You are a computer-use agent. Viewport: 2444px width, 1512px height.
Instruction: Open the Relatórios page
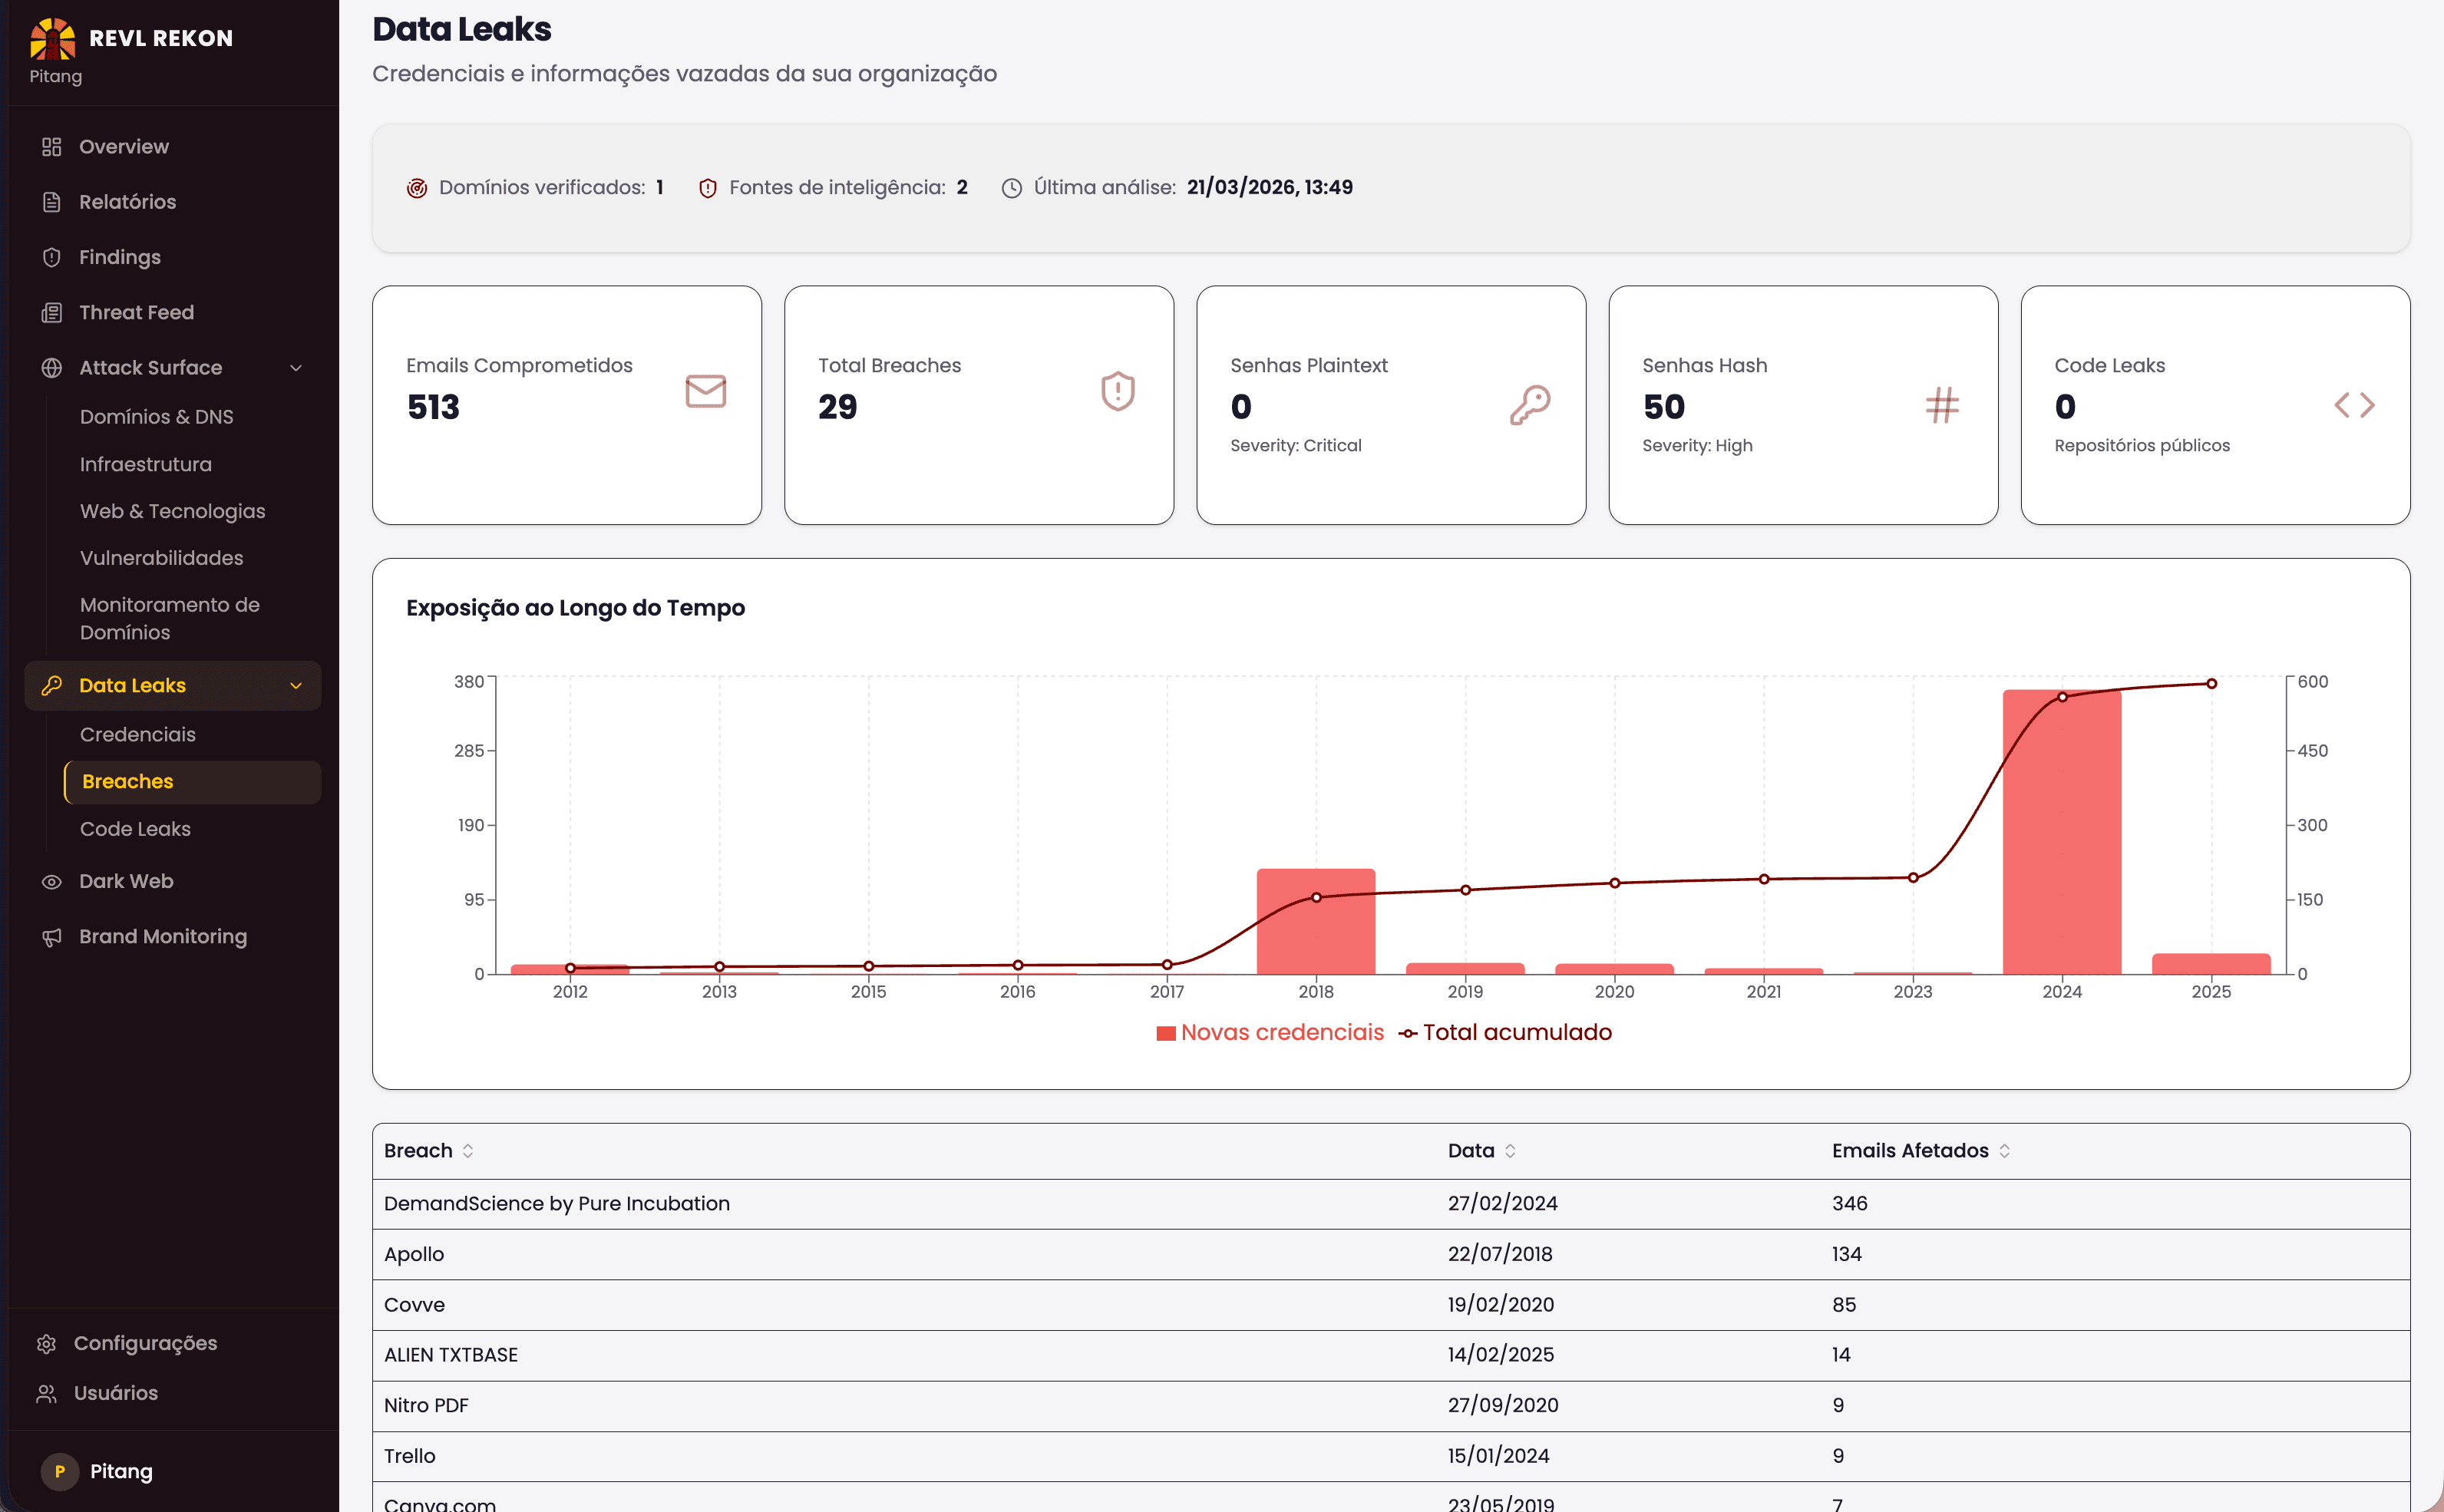pos(128,202)
